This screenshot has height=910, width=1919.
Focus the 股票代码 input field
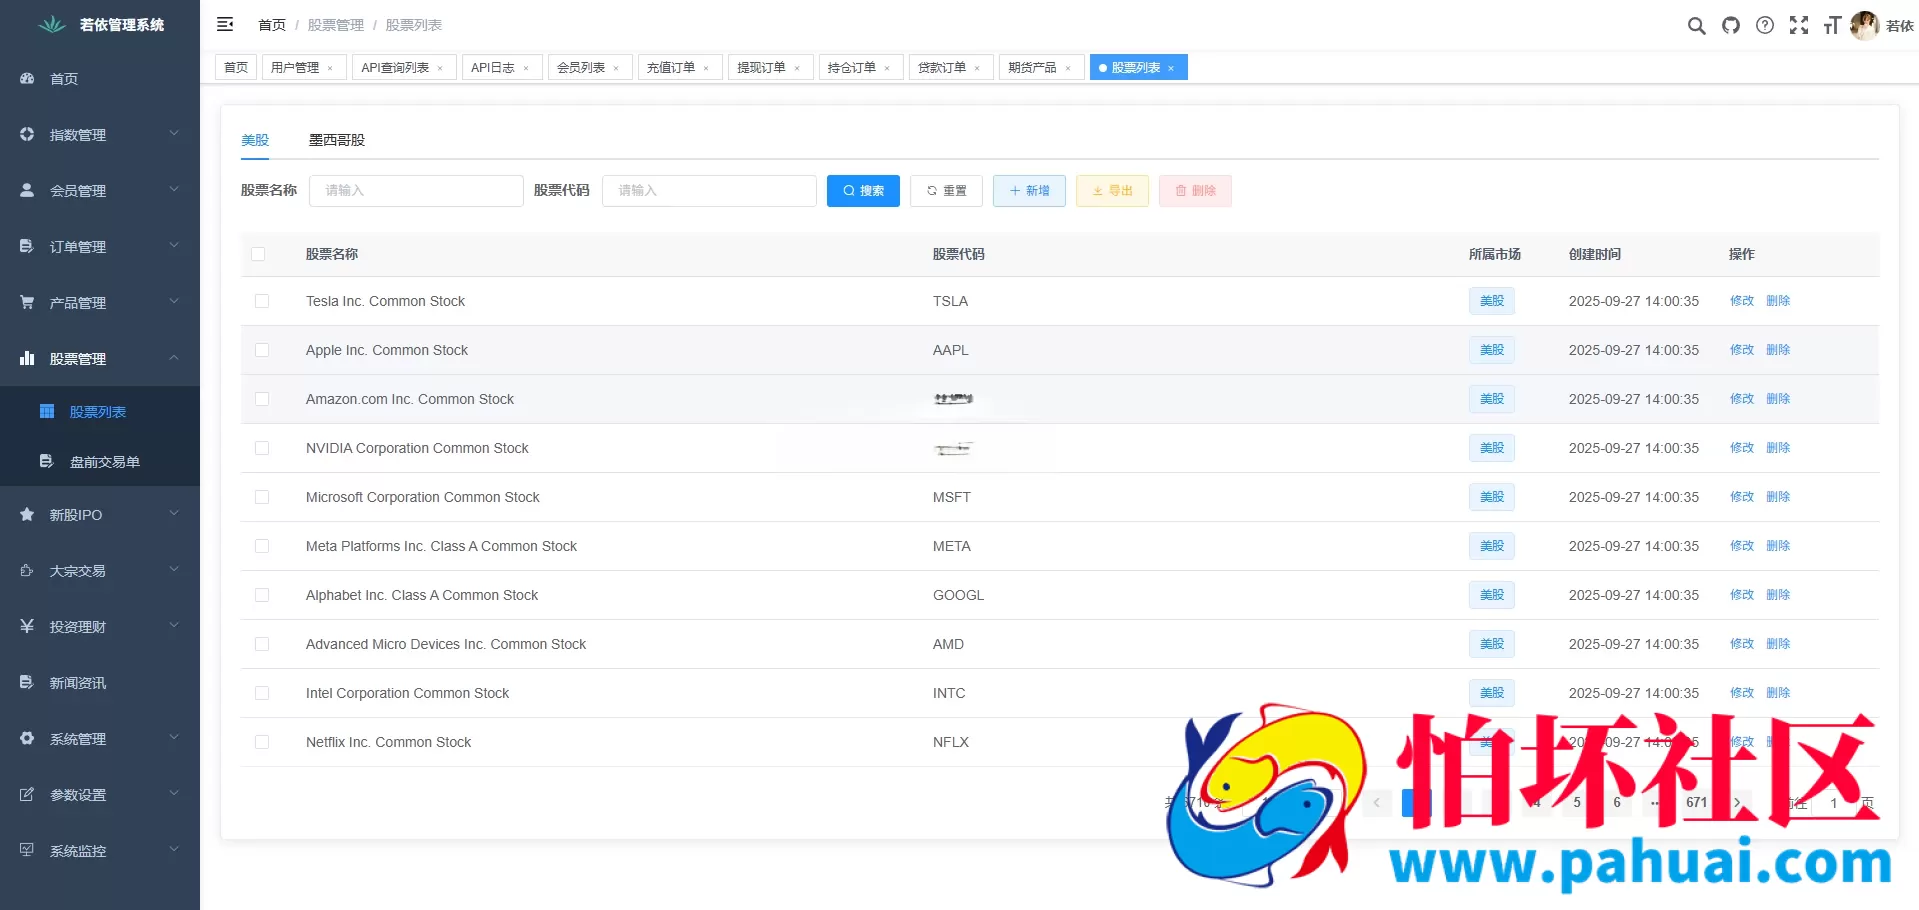point(709,191)
